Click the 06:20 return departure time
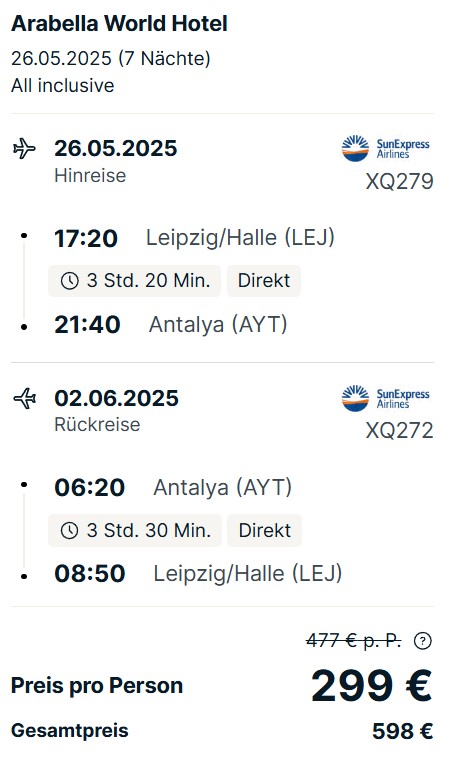Image resolution: width=451 pixels, height=766 pixels. click(89, 488)
